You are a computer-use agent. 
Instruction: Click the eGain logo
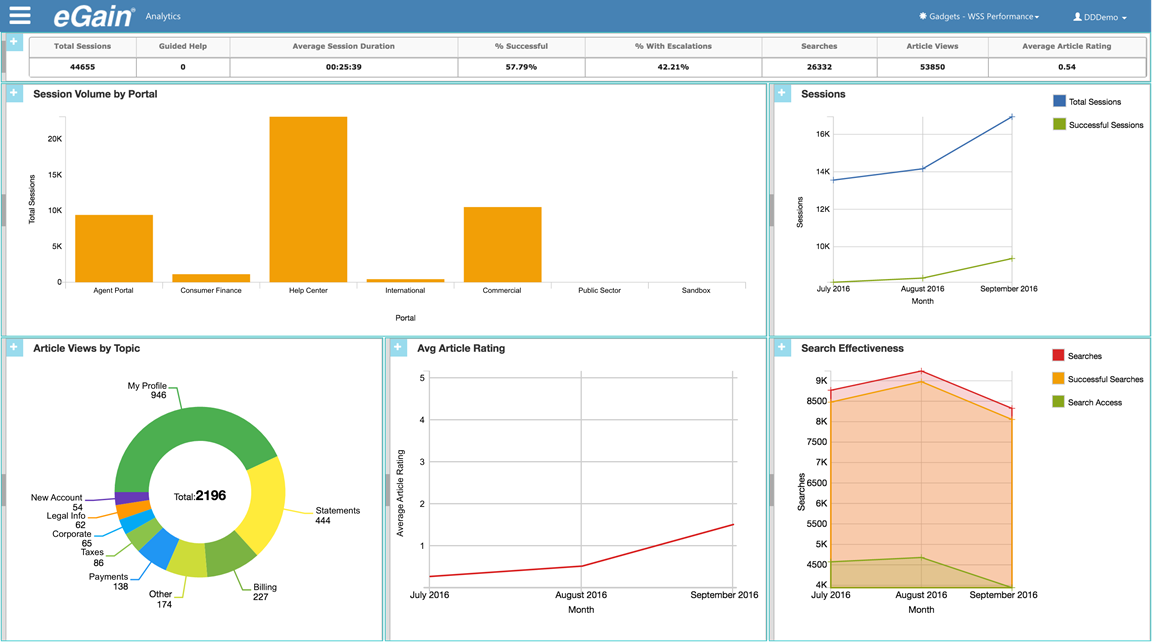[94, 17]
